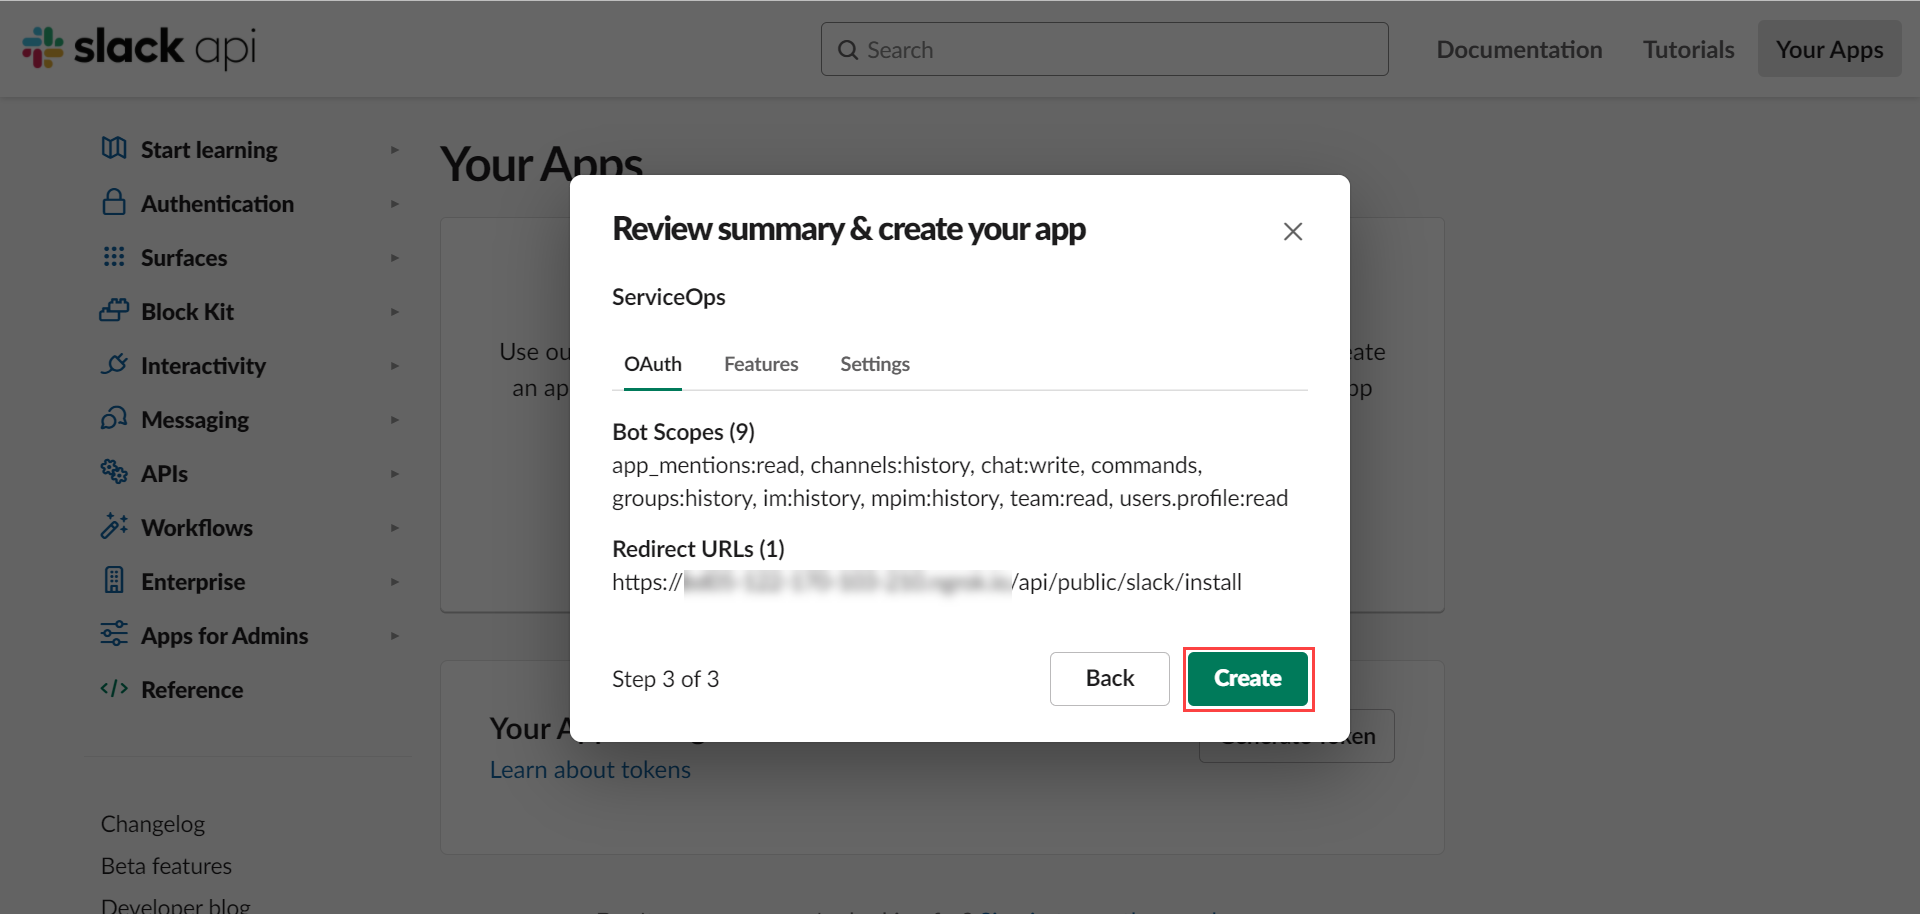The width and height of the screenshot is (1920, 914).
Task: Open Surfaces via its grid icon
Action: (114, 257)
